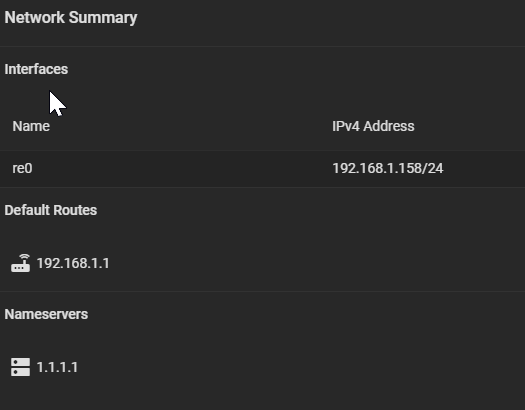Click the word Default in Default Routes heading

[x=27, y=210]
